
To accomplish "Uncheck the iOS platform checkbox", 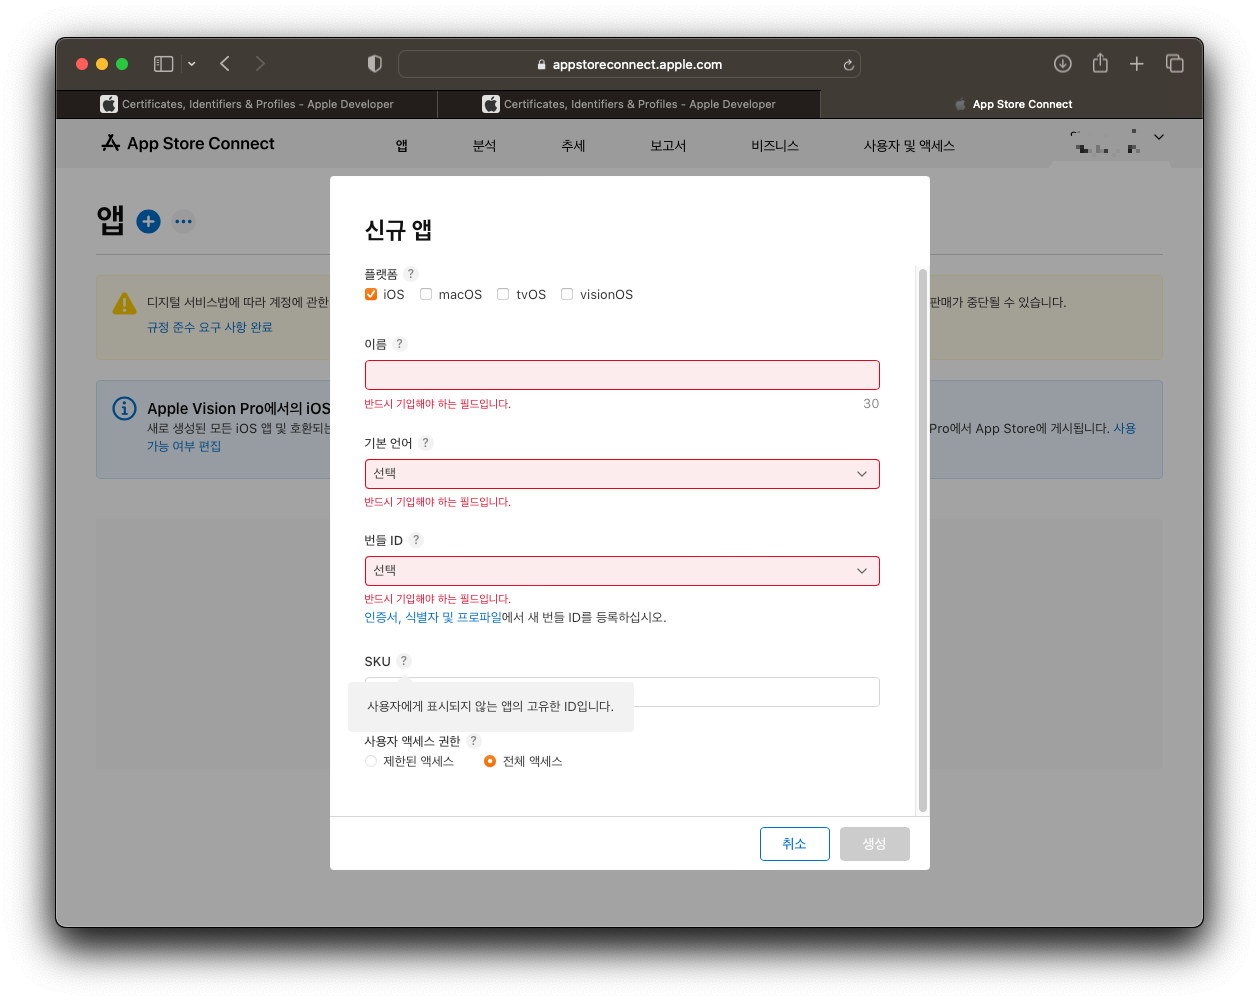I will coord(371,294).
